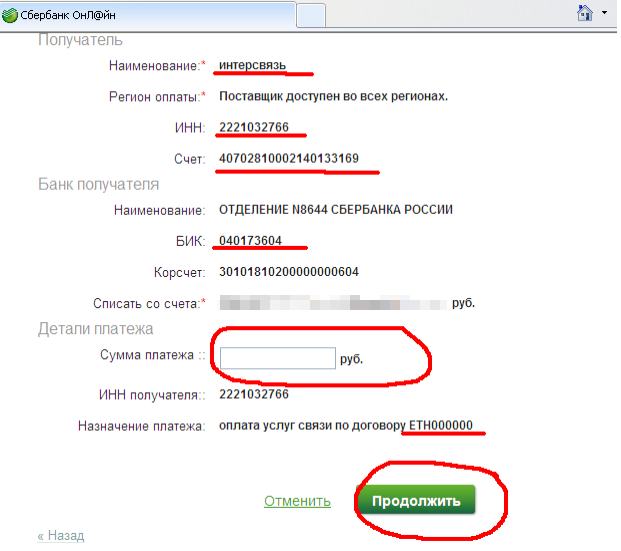Click text Поставщик доступен во всех регионах
Screen dimensions: 621x551
pyautogui.click(x=333, y=96)
